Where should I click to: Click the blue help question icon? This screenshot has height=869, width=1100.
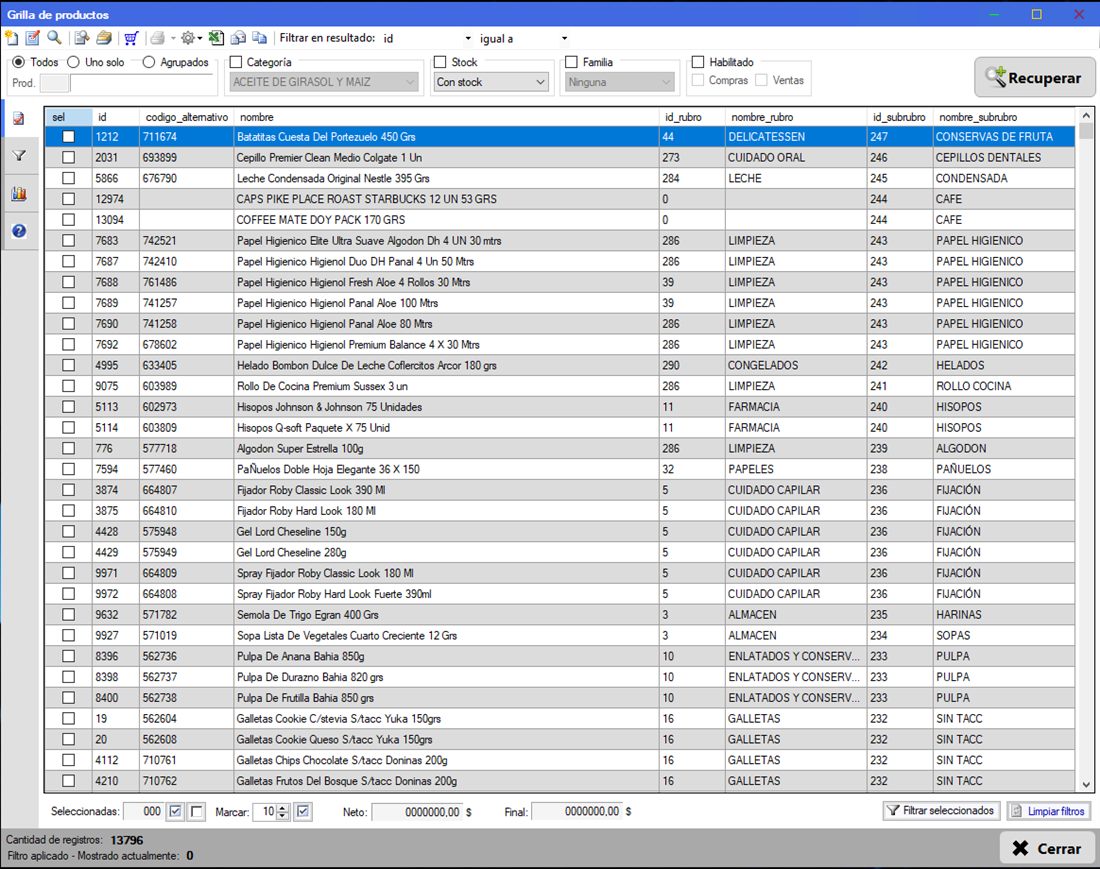tap(19, 231)
